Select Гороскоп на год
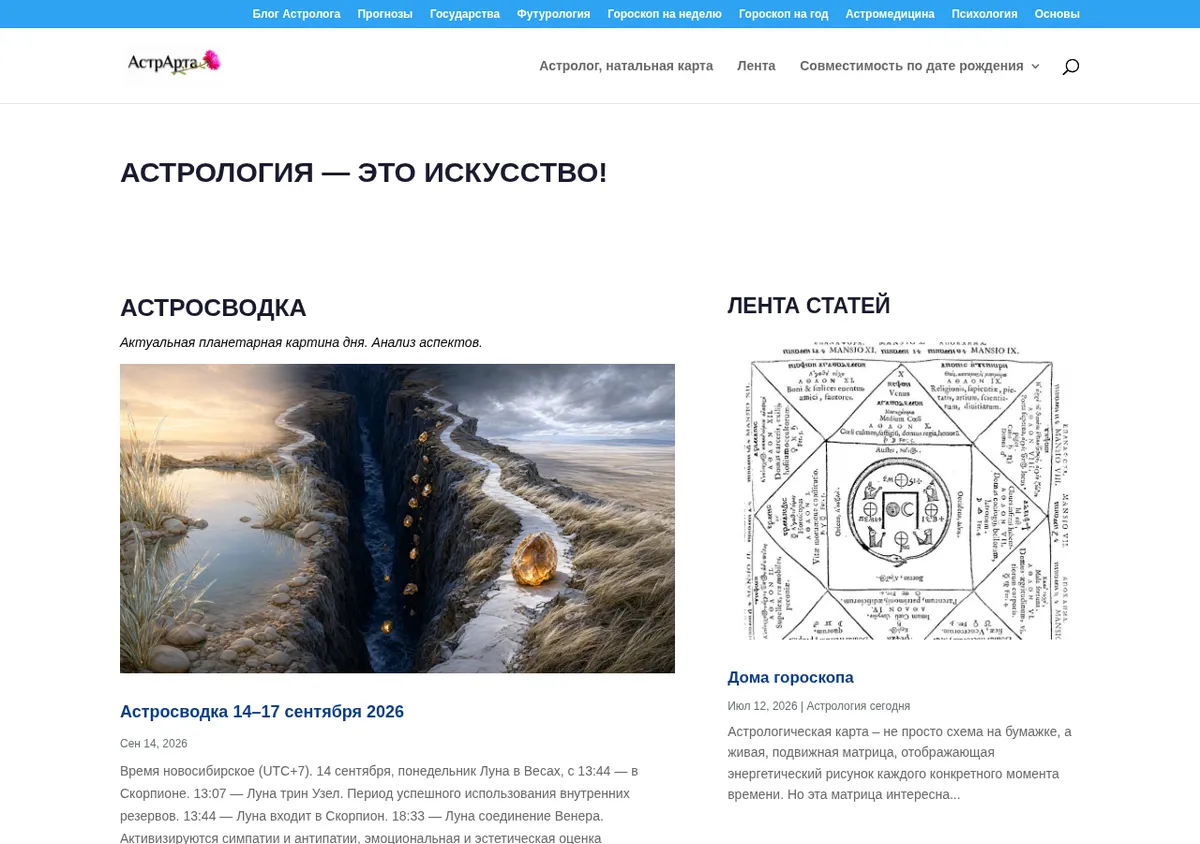The height and width of the screenshot is (844, 1200). (x=783, y=14)
